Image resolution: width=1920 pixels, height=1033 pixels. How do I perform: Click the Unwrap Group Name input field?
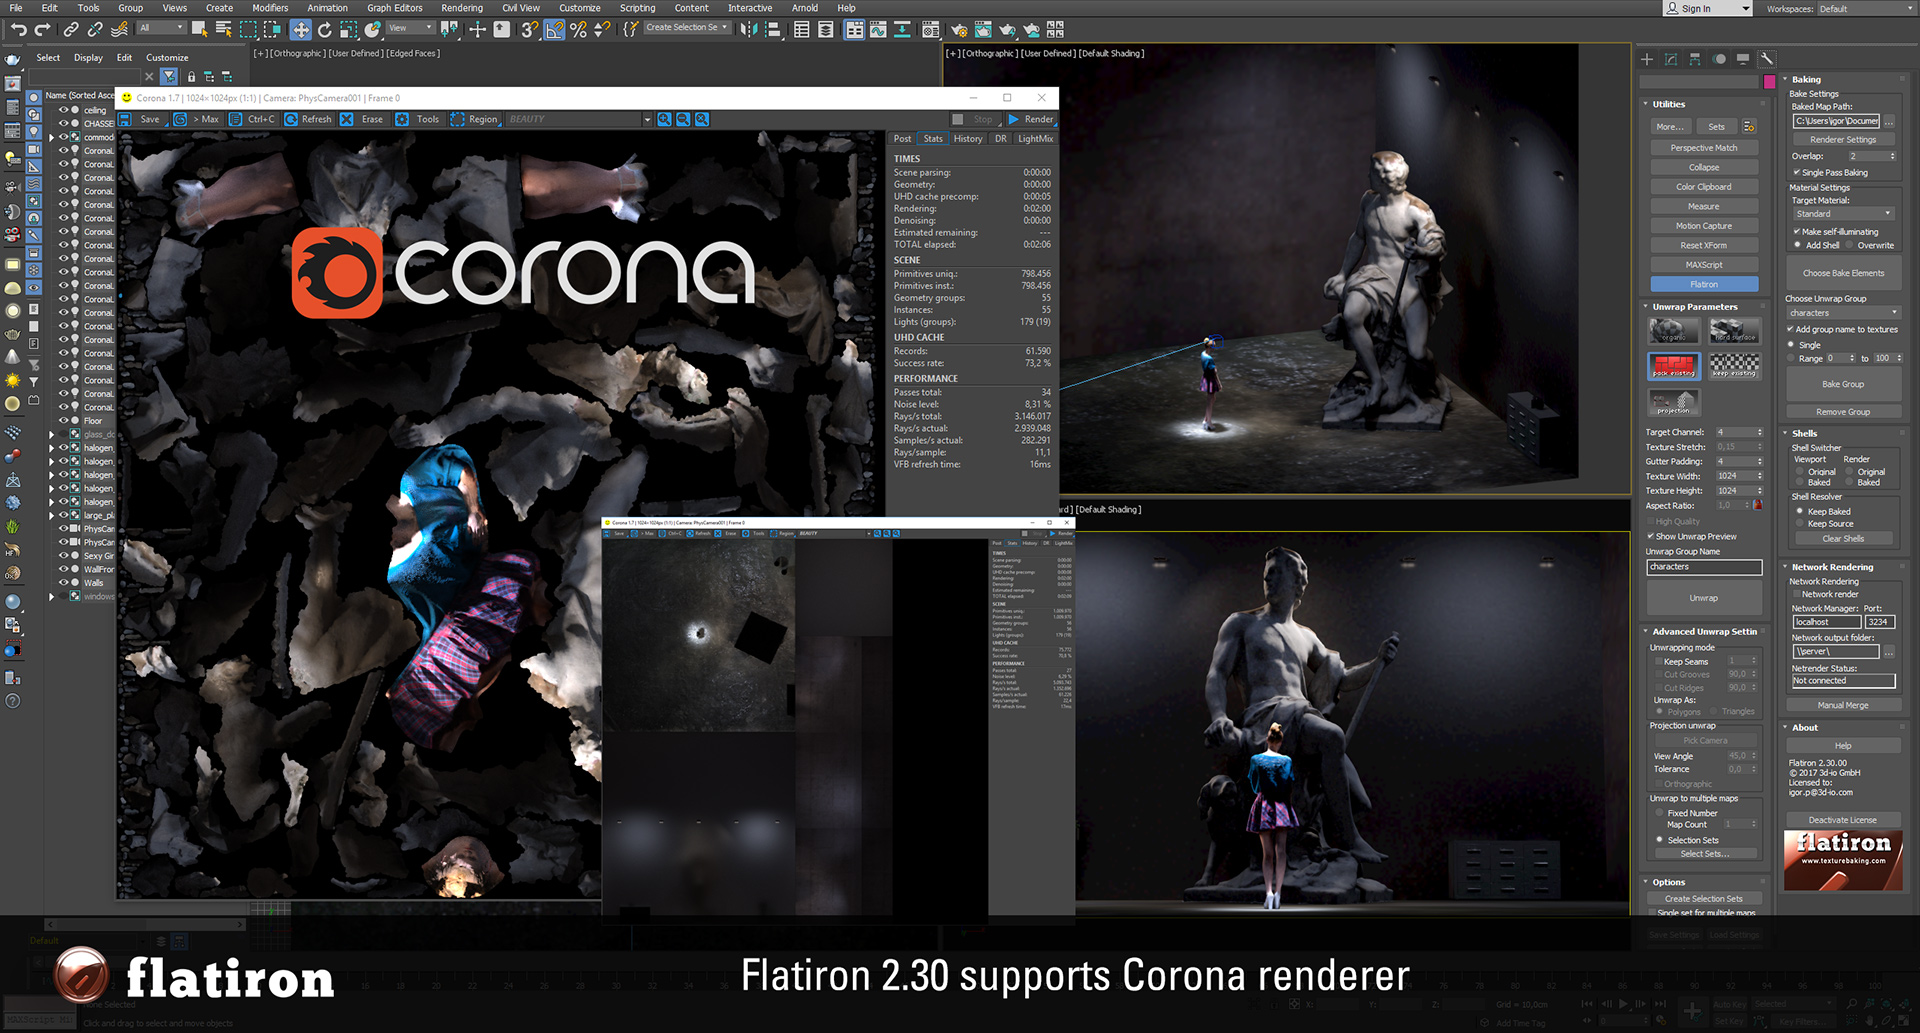pos(1704,567)
